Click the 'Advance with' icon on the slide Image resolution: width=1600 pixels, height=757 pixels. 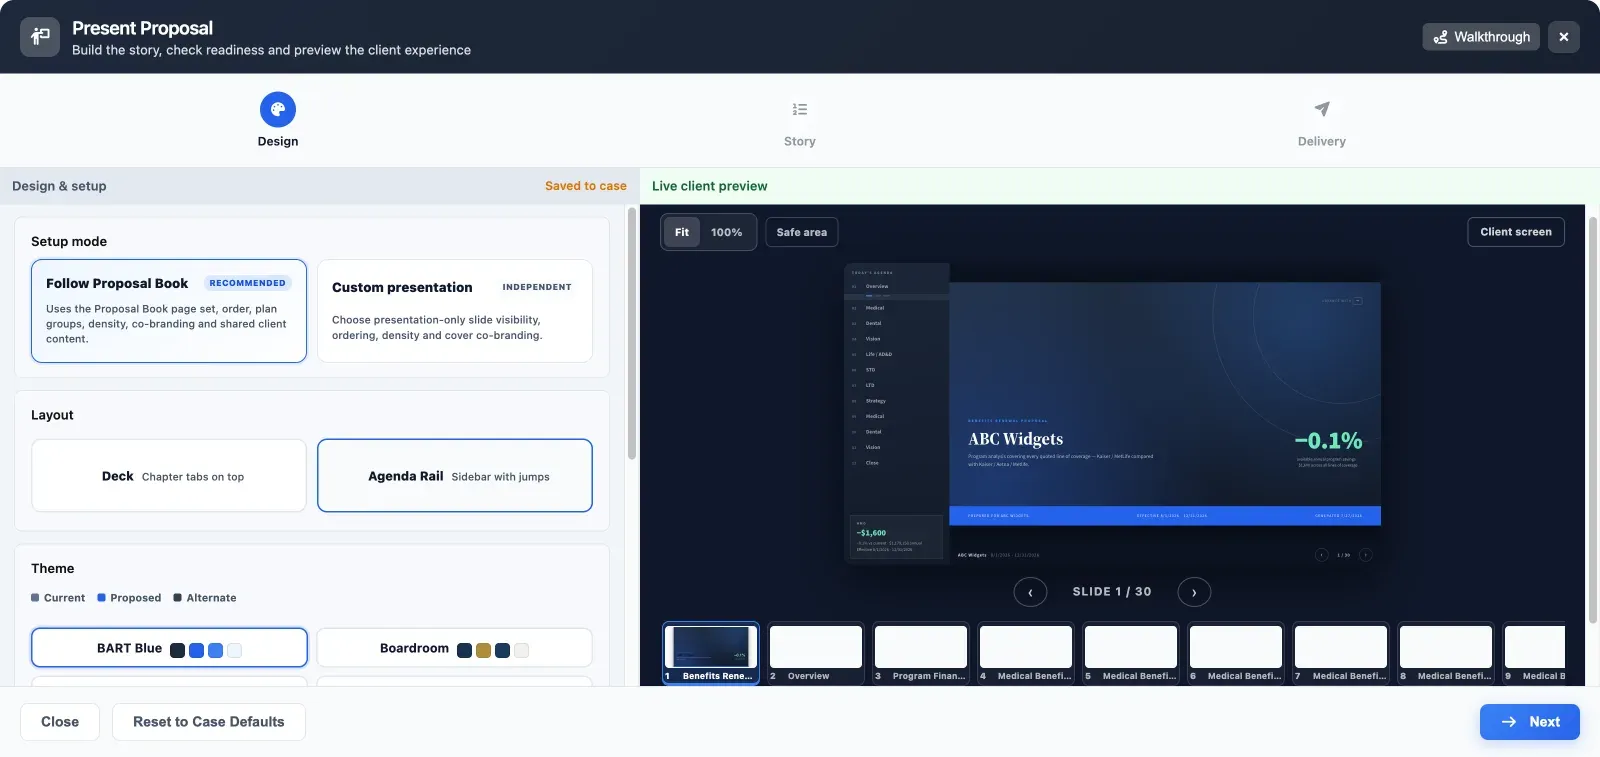(x=1358, y=300)
